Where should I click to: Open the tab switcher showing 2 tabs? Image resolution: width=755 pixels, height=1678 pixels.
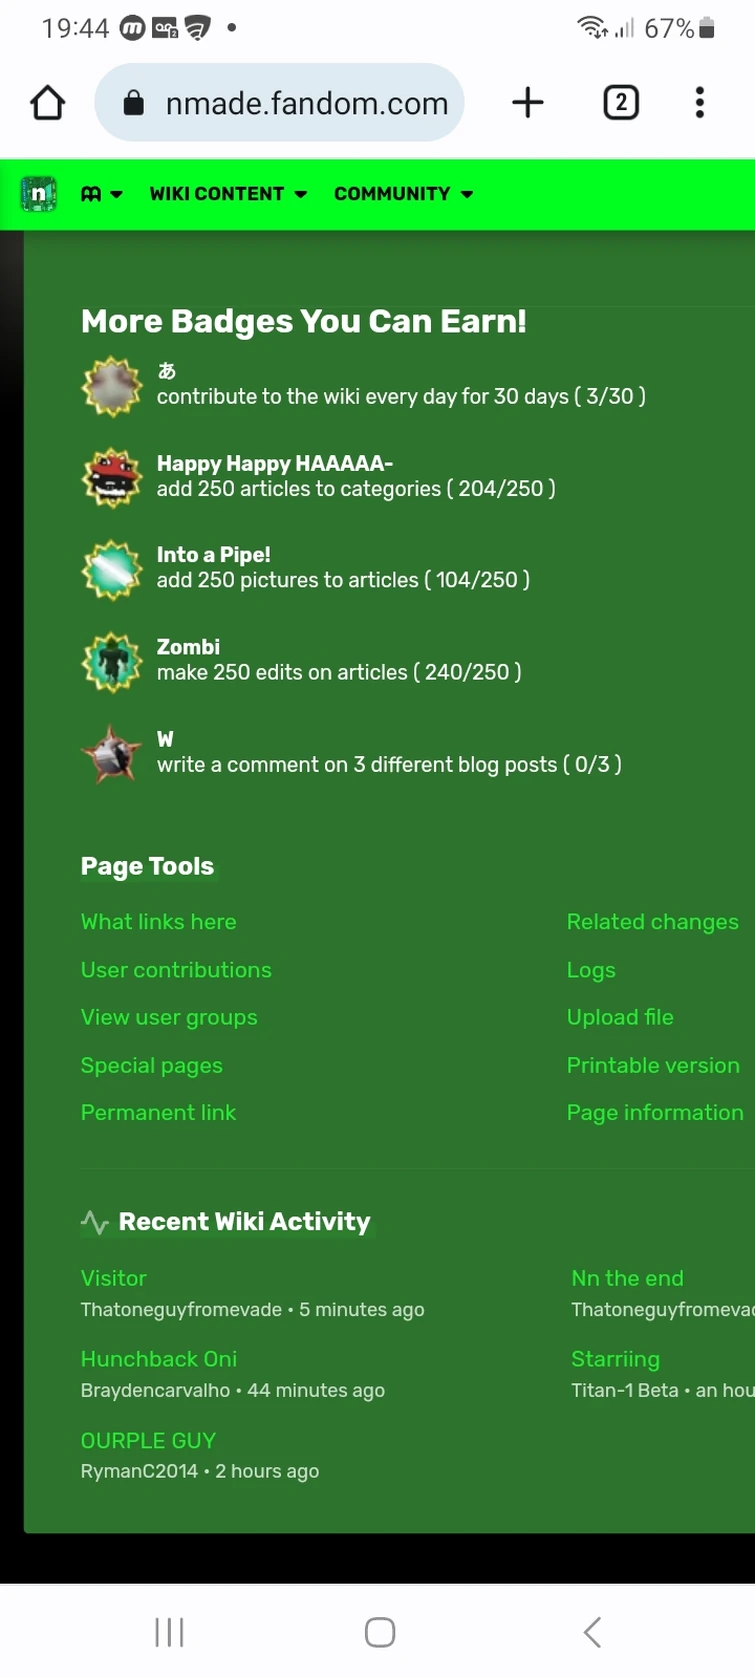click(620, 102)
